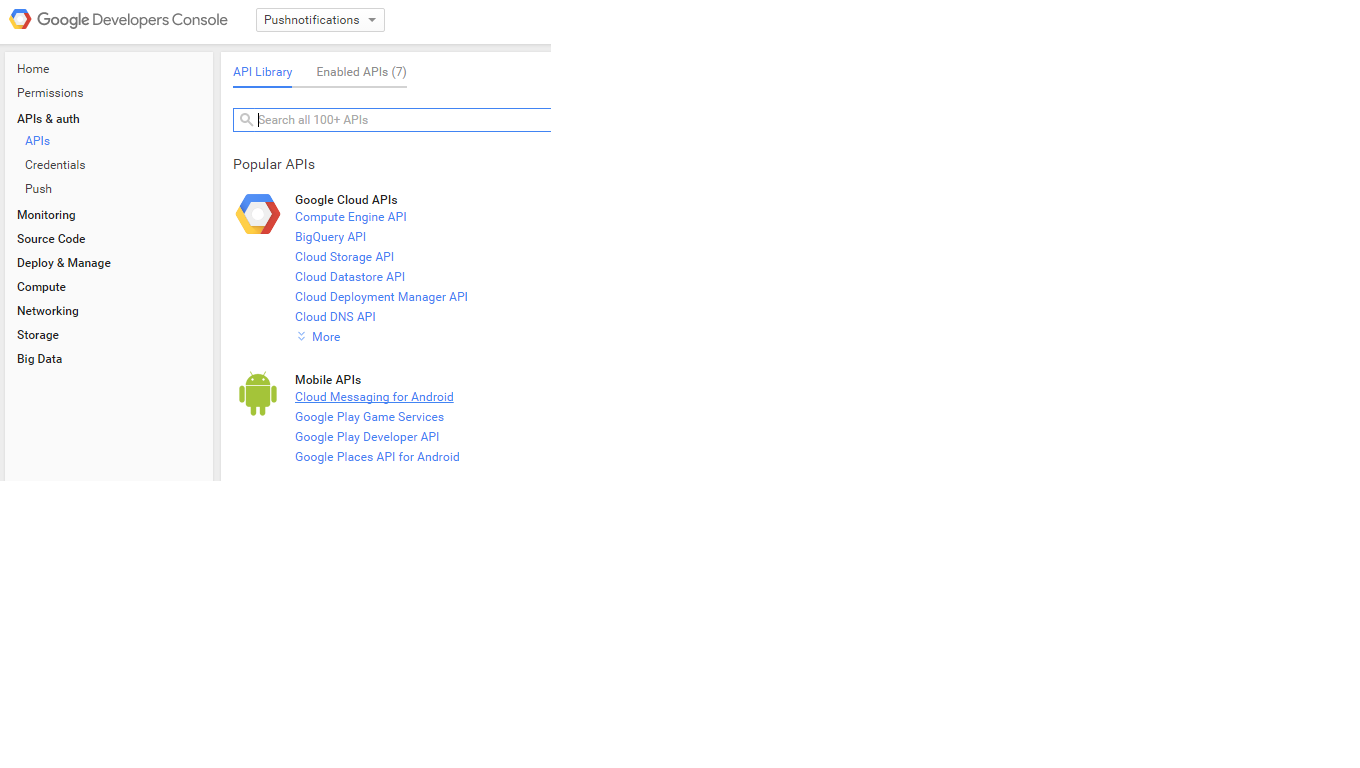1360x768 pixels.
Task: Open Source Code section
Action: tap(51, 239)
